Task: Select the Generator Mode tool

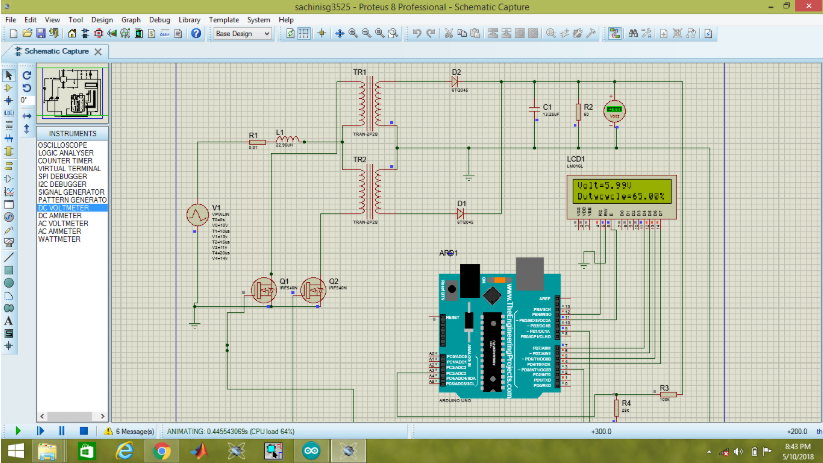Action: (x=8, y=217)
